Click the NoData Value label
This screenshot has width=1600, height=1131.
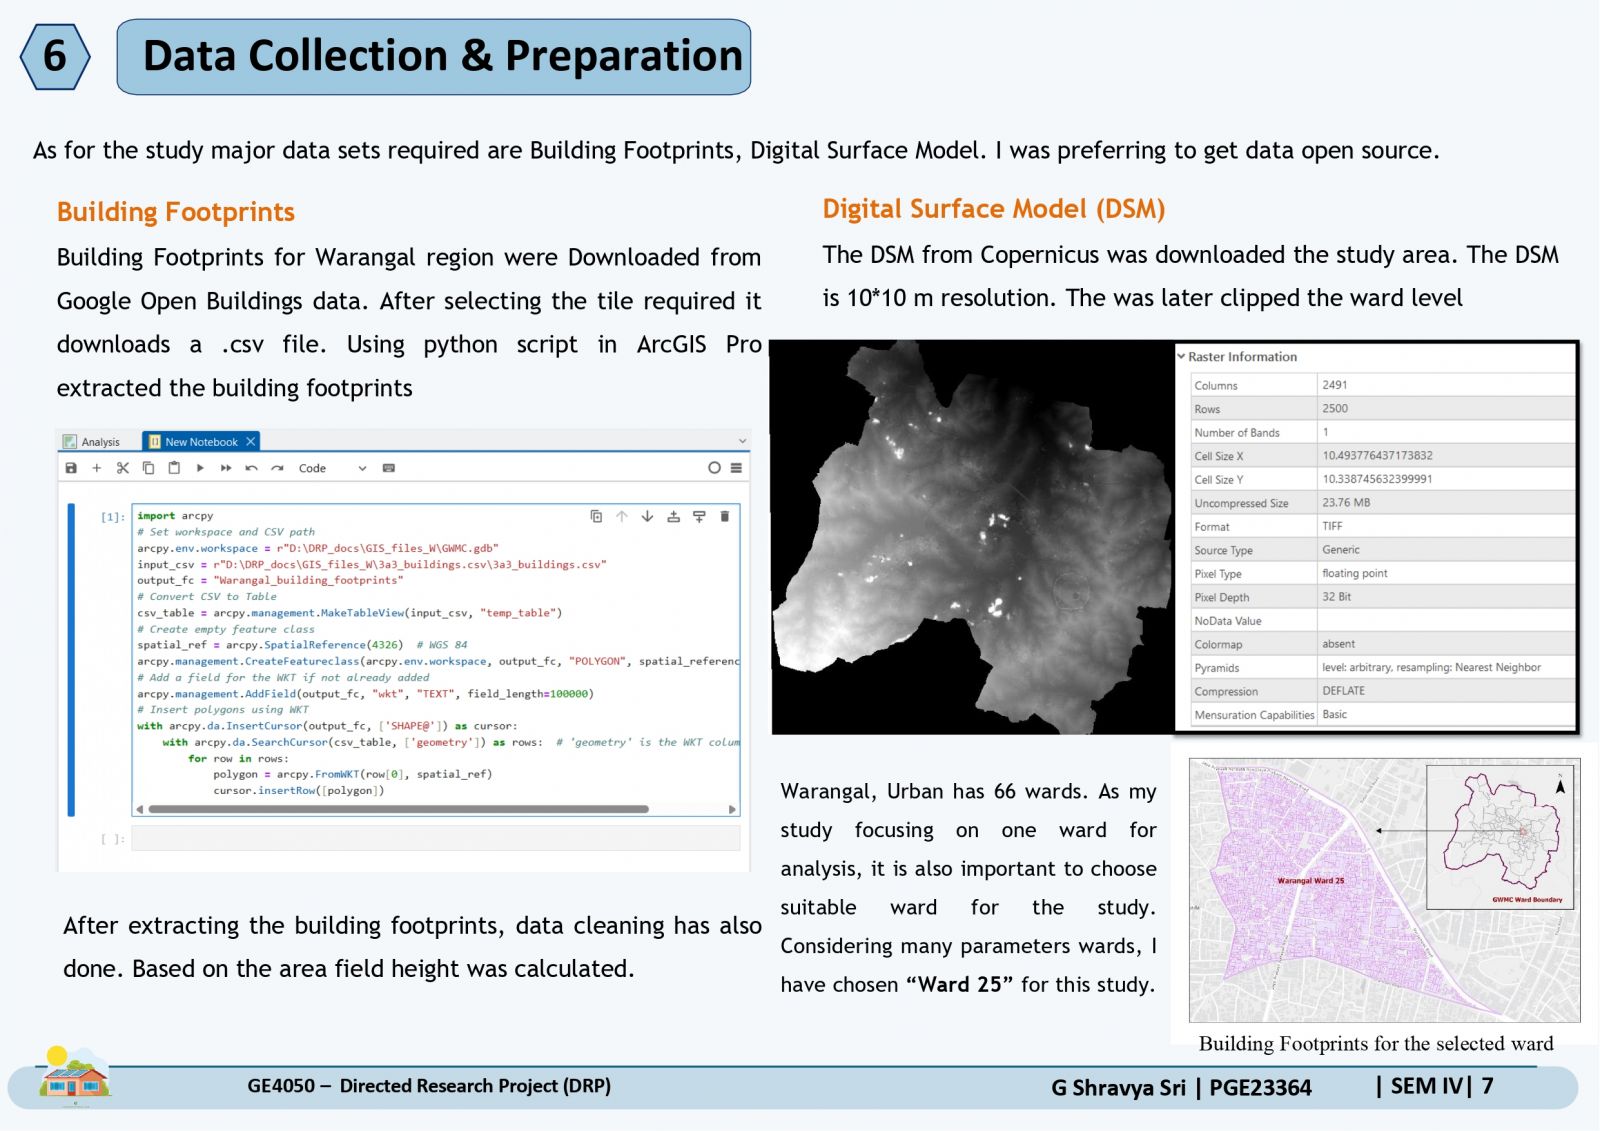coord(1228,621)
